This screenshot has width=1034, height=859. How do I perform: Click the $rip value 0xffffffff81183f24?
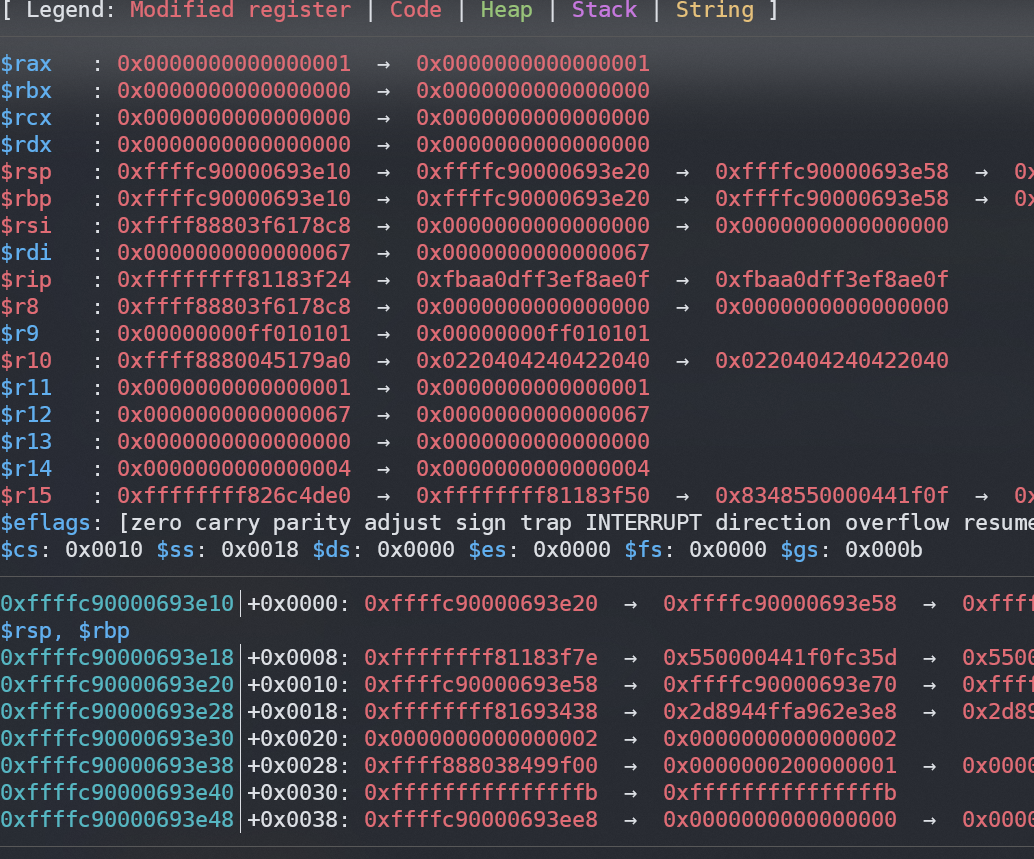[234, 280]
